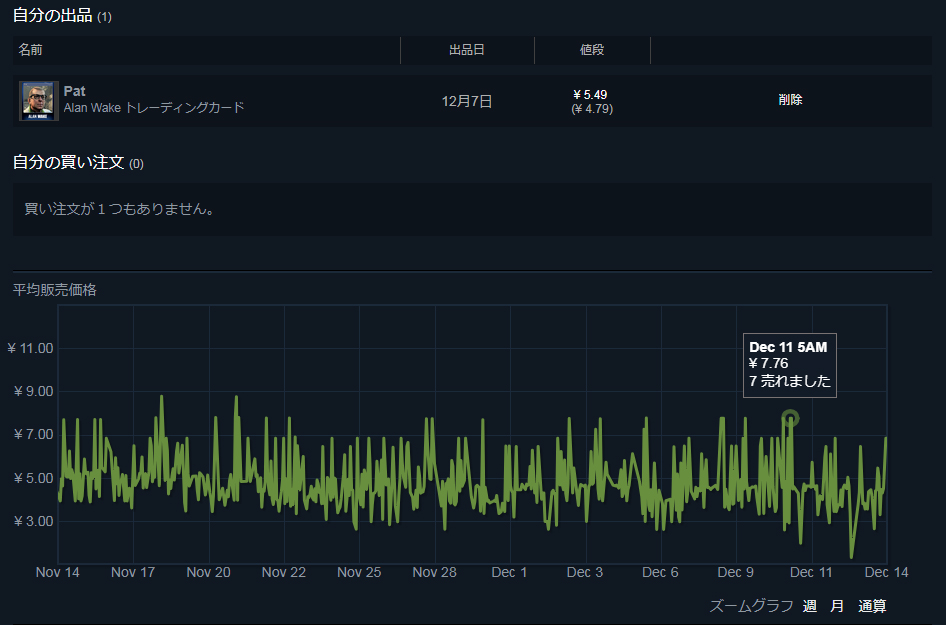Click the Dec 14 axis label
This screenshot has height=625, width=946.
(886, 573)
